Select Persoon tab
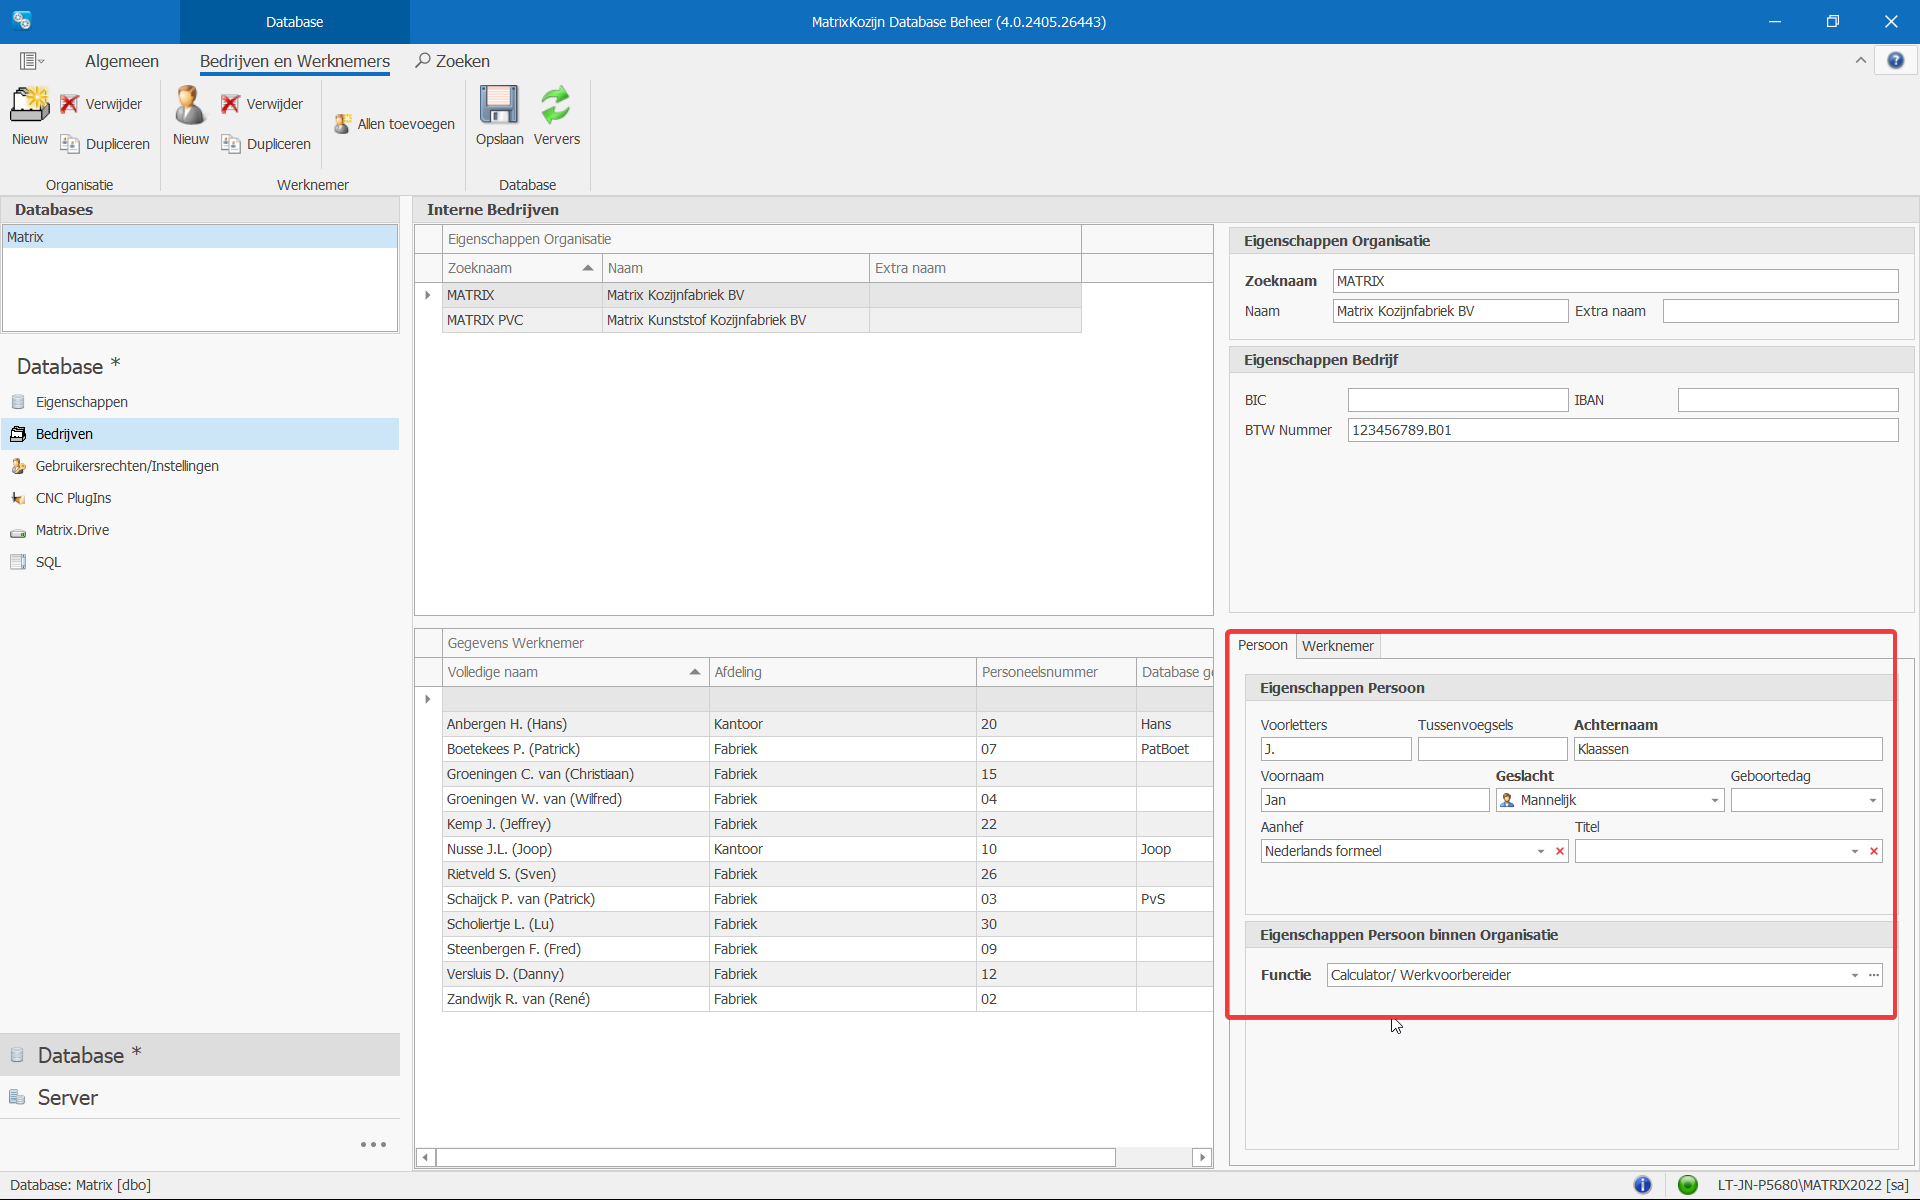Screen dimensions: 1920x1200 [x=1262, y=645]
